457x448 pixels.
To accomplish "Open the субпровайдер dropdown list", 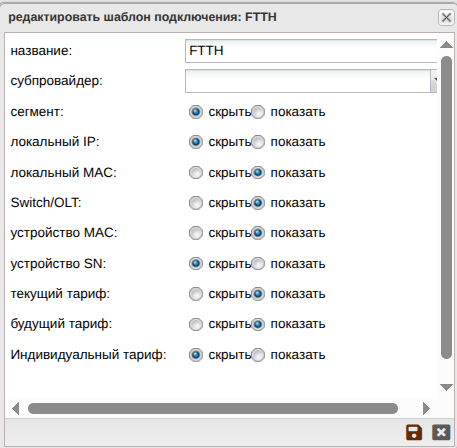I will pos(434,81).
